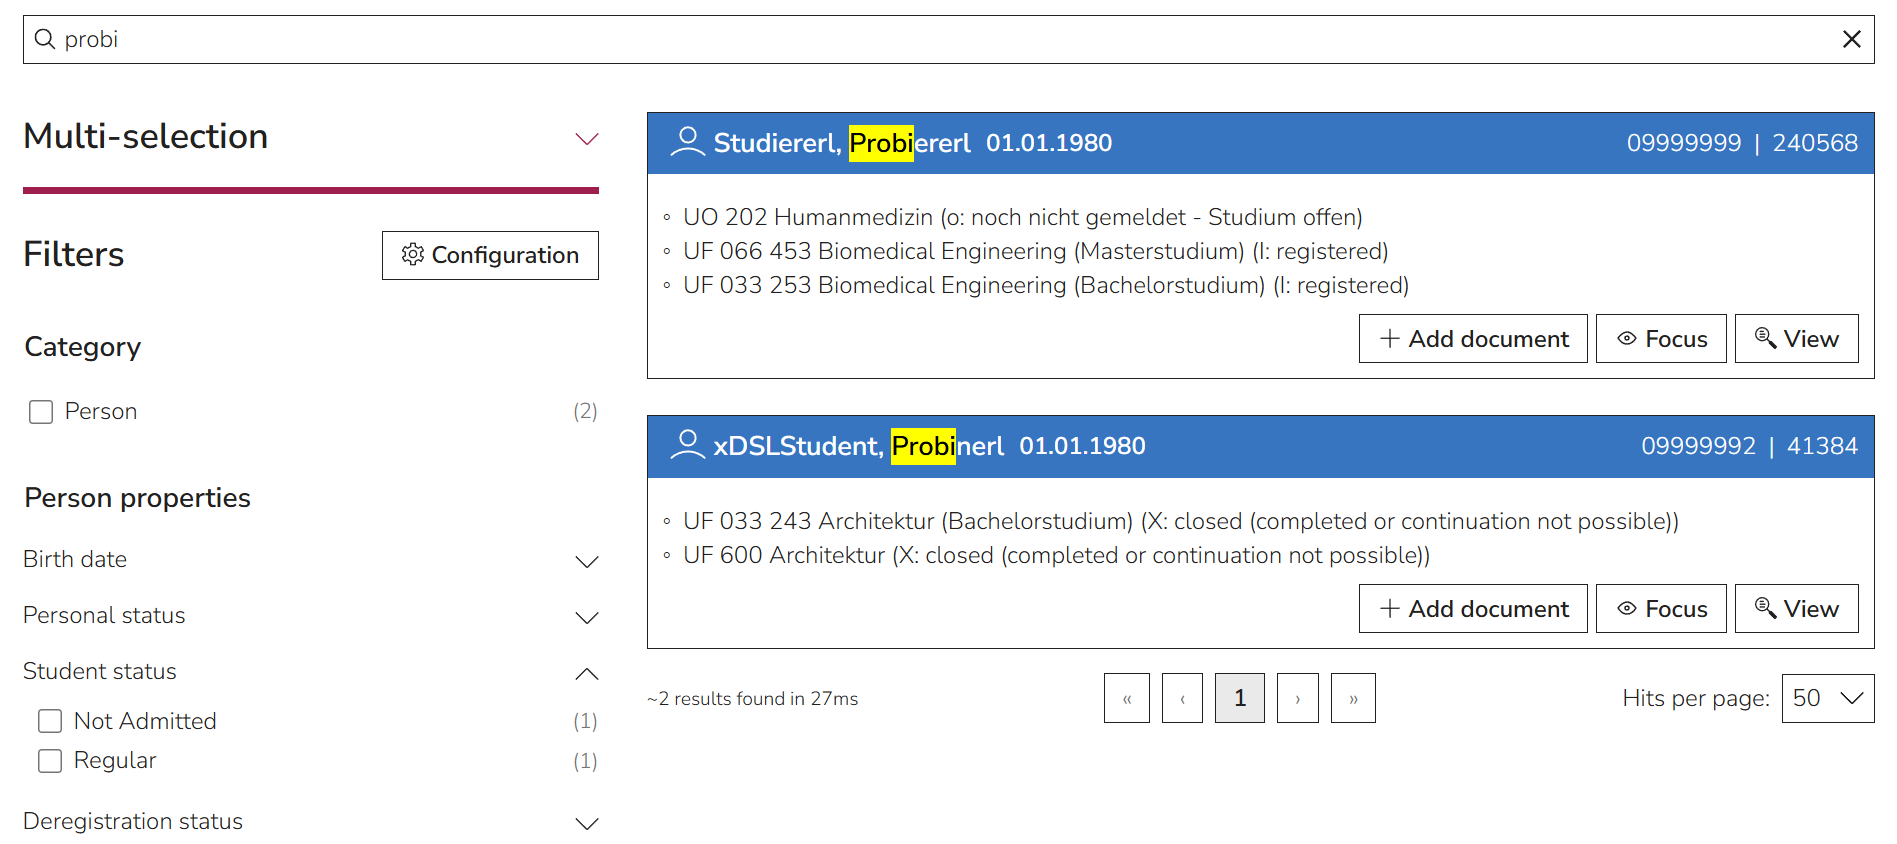
Task: Check the Person category checkbox
Action: (x=41, y=412)
